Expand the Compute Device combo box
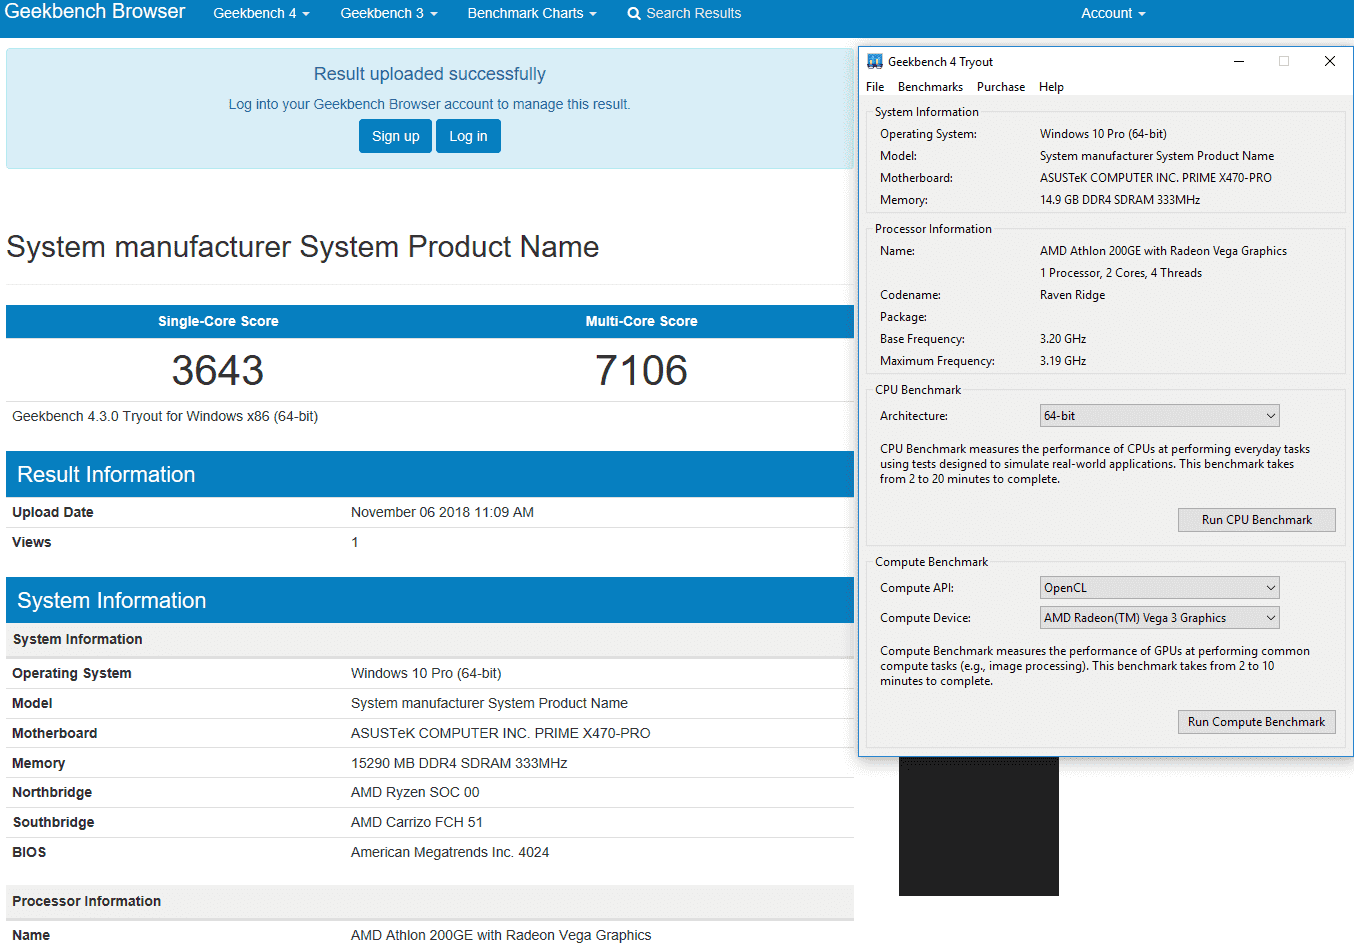 tap(1159, 618)
